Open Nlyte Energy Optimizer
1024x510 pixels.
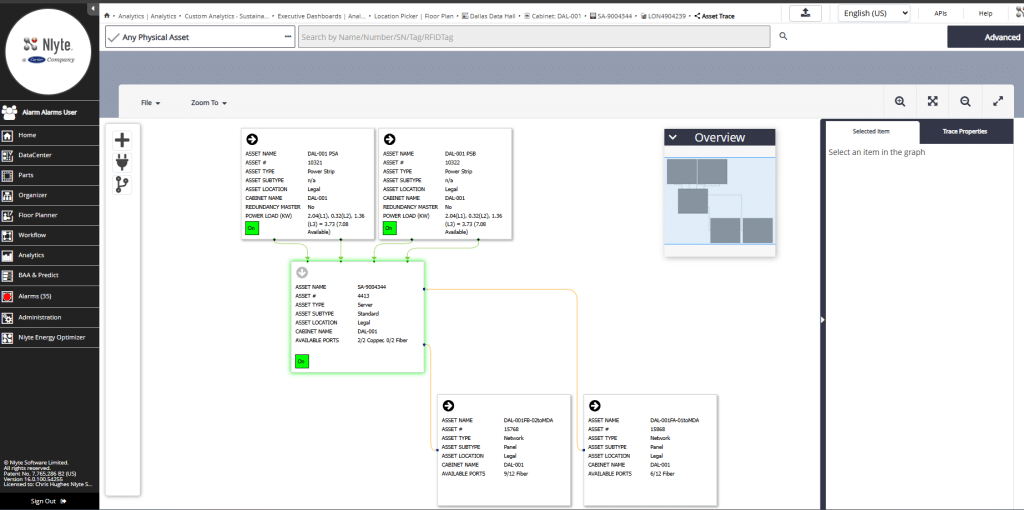click(x=50, y=338)
